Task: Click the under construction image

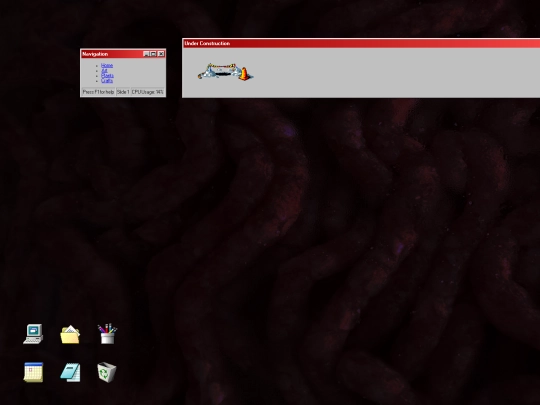Action: [226, 72]
